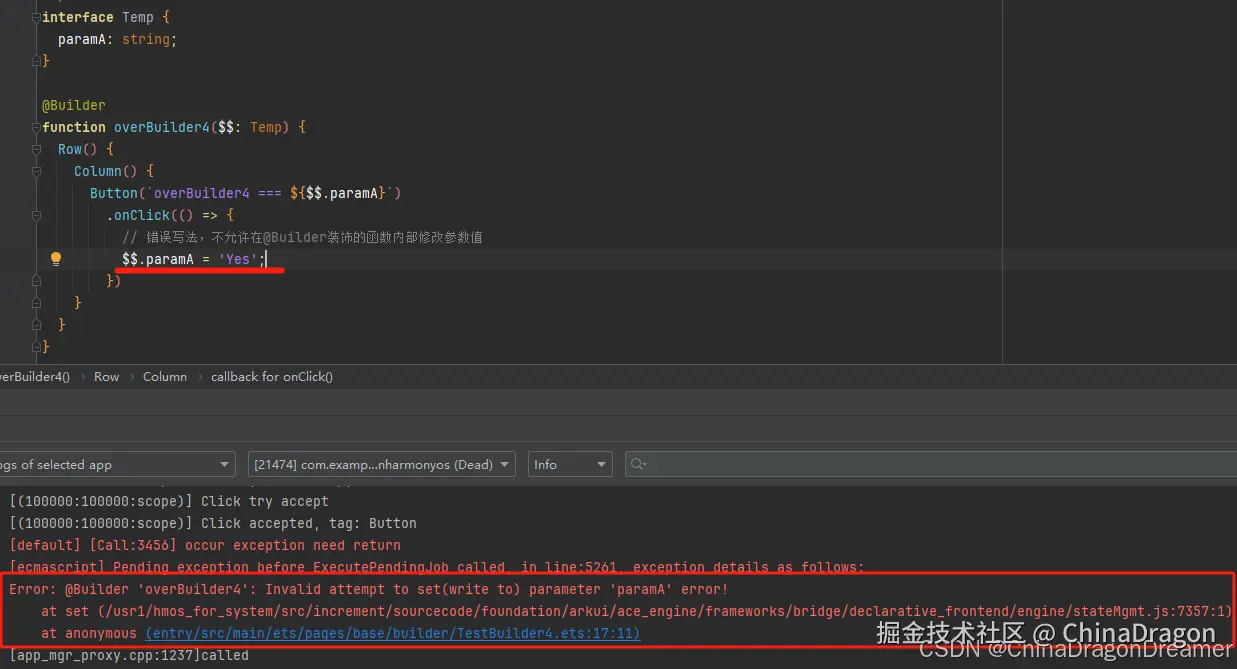
Task: Click the Button(`overBuilder4 === ...`) code line
Action: (x=245, y=193)
